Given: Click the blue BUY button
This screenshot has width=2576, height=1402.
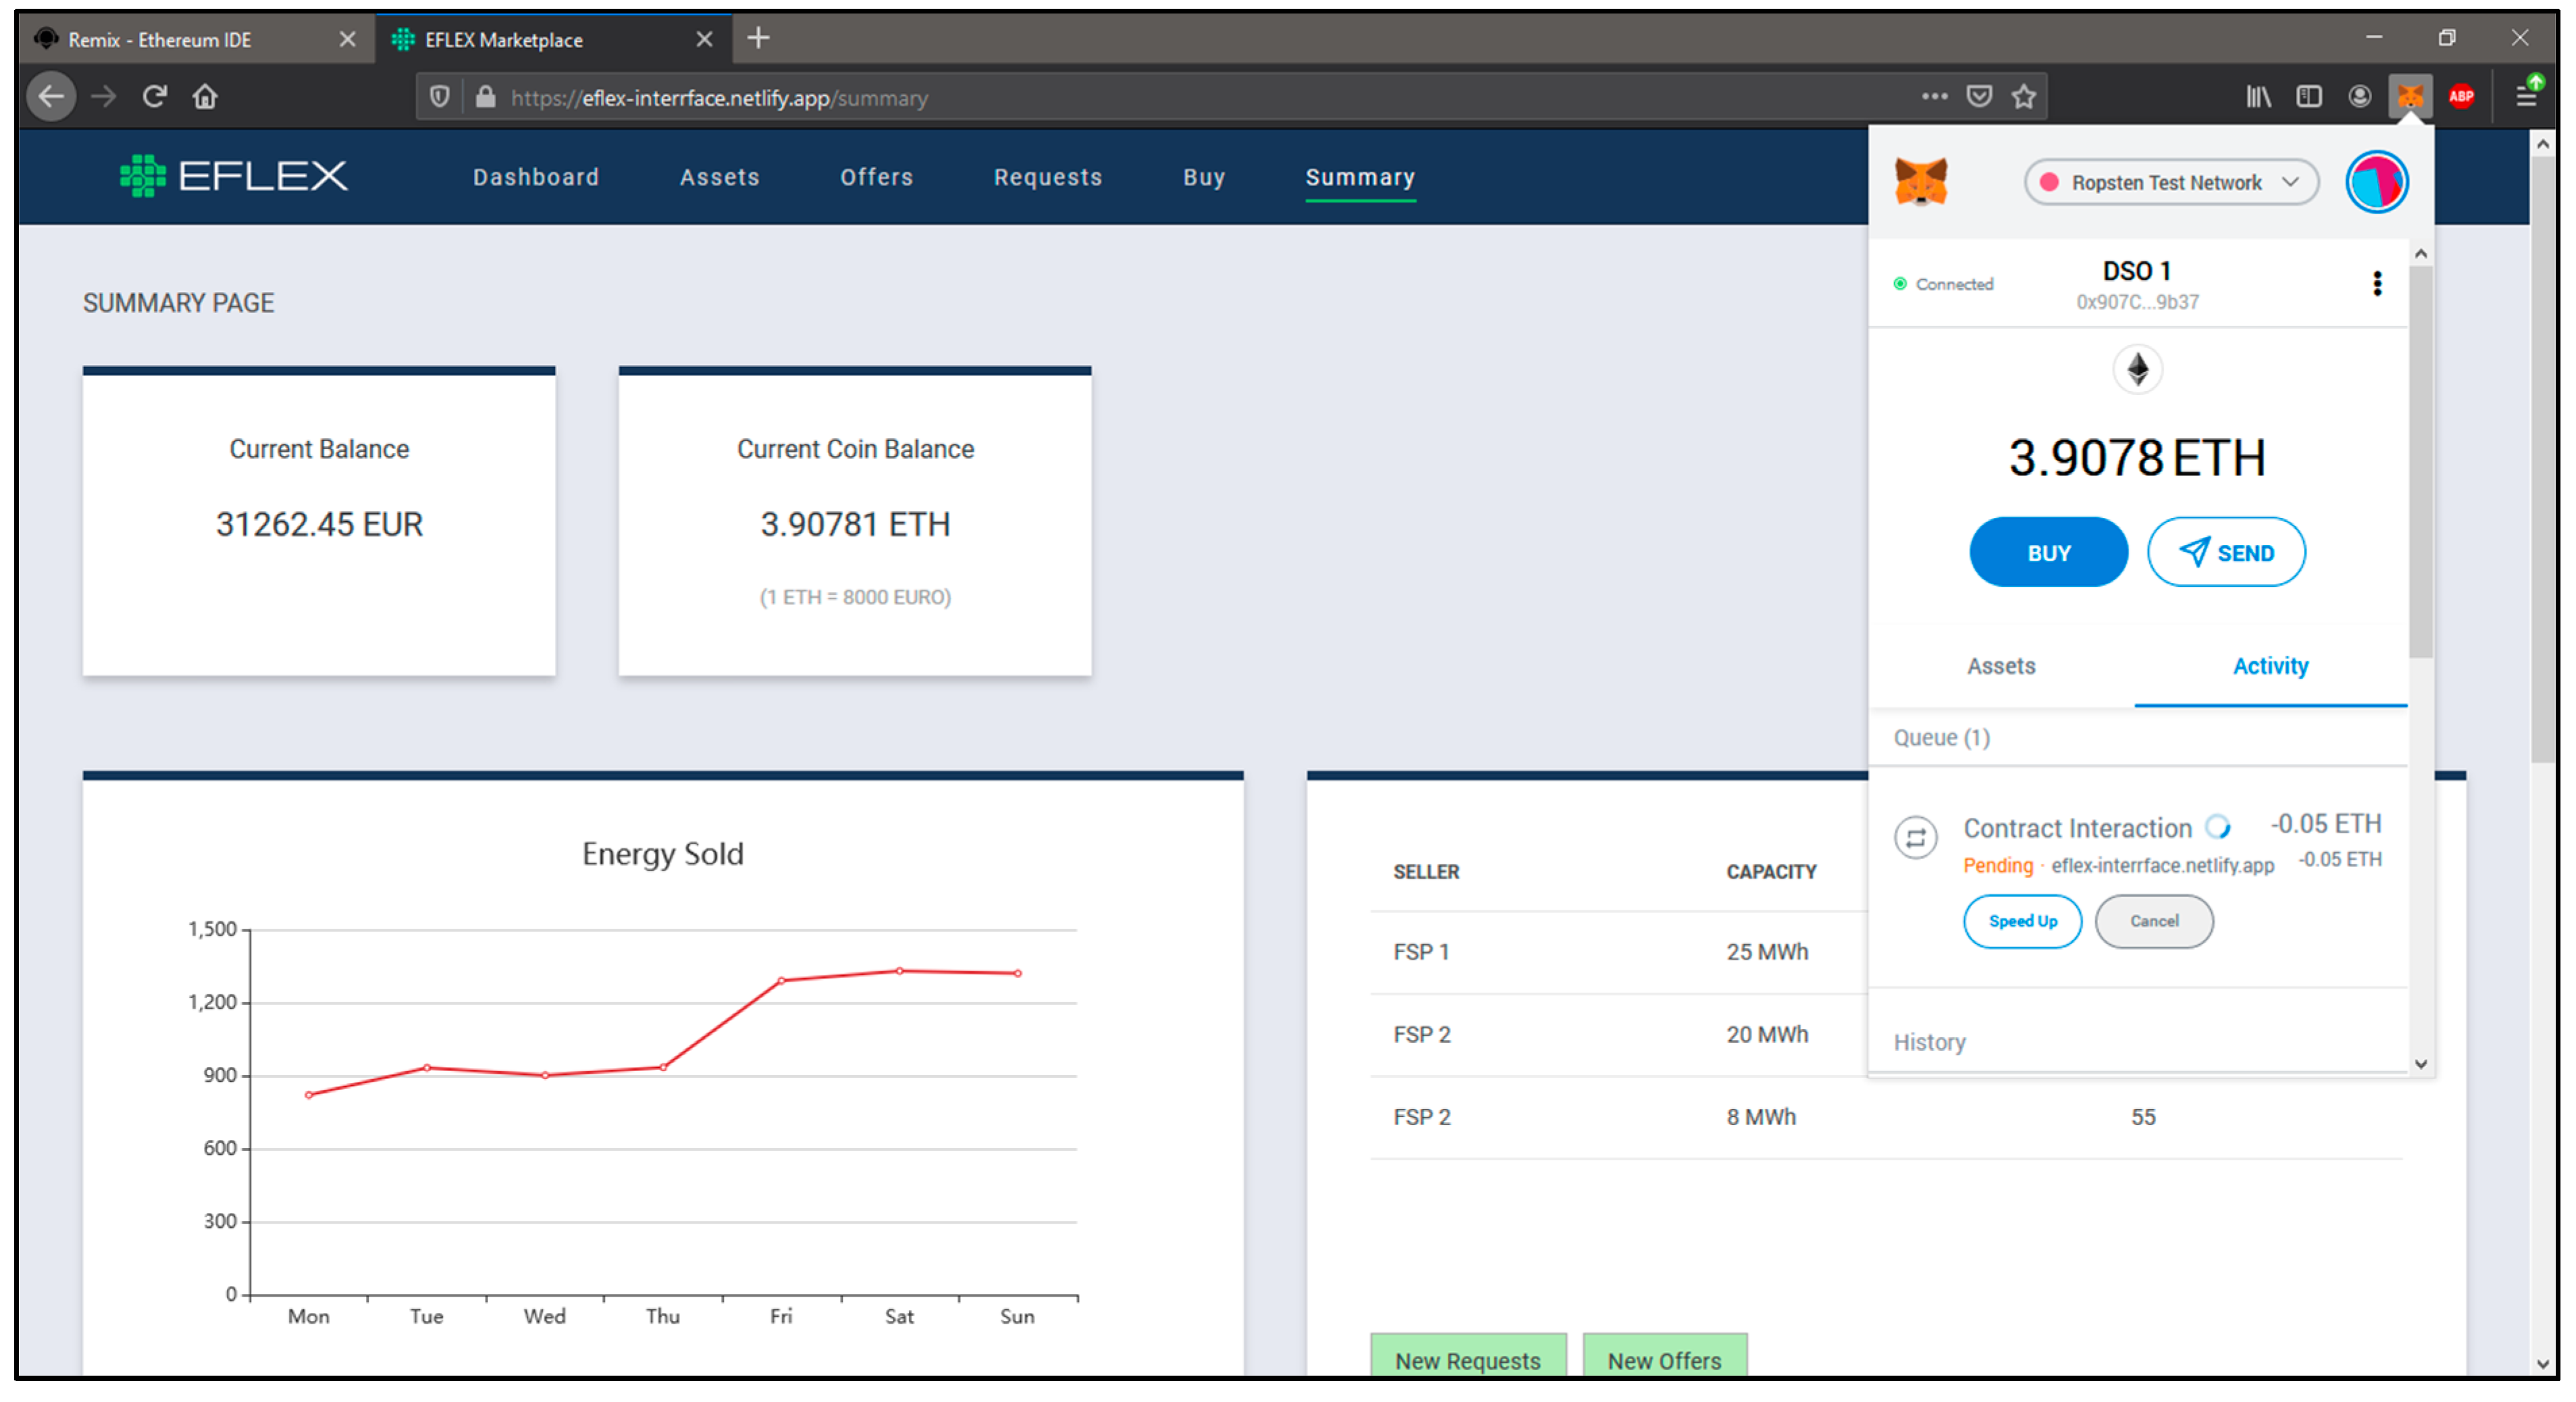Looking at the screenshot, I should [2047, 553].
